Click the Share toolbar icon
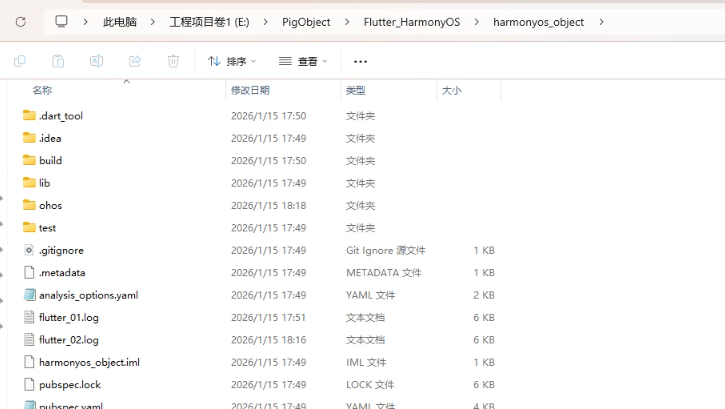This screenshot has width=725, height=409. pos(135,61)
